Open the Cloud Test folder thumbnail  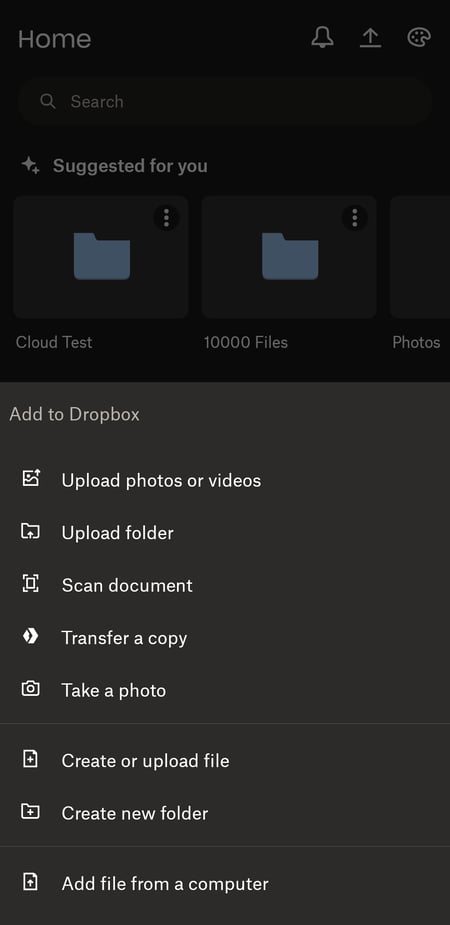click(101, 257)
